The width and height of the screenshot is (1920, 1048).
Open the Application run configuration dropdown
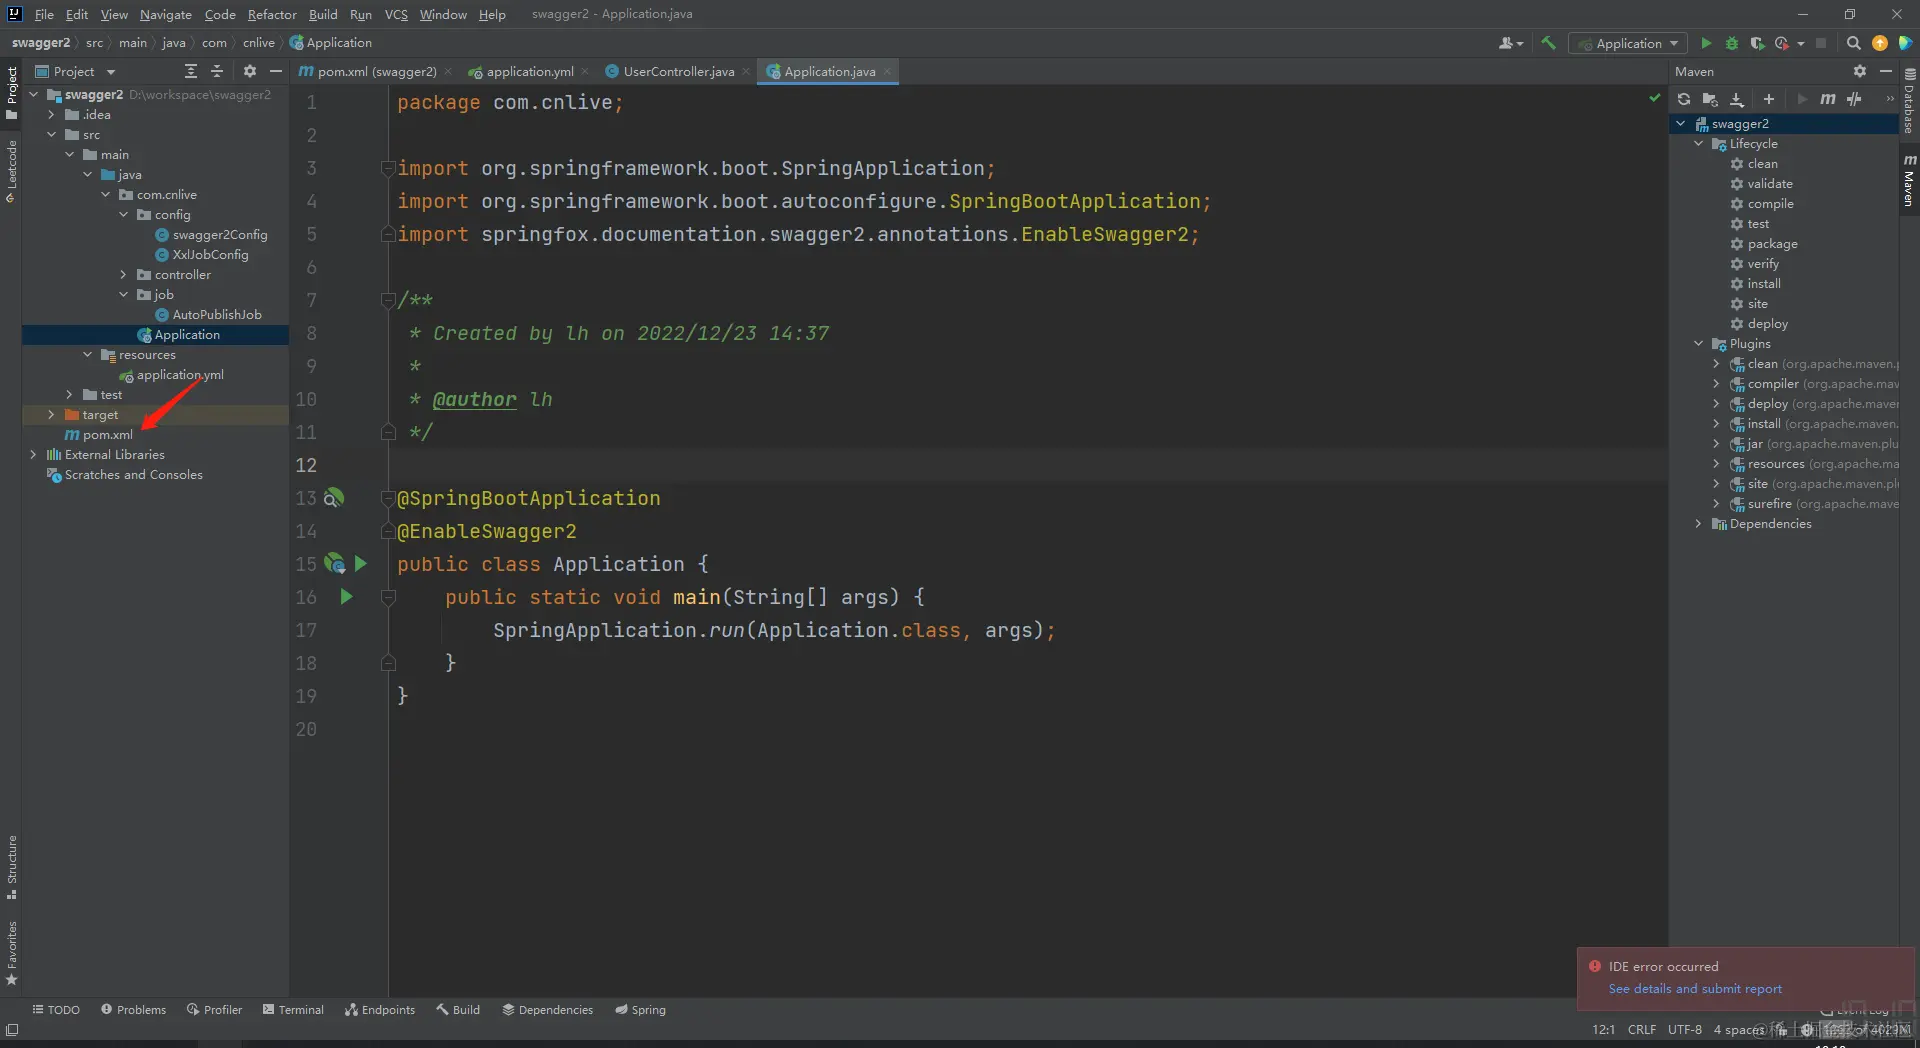pos(1628,43)
